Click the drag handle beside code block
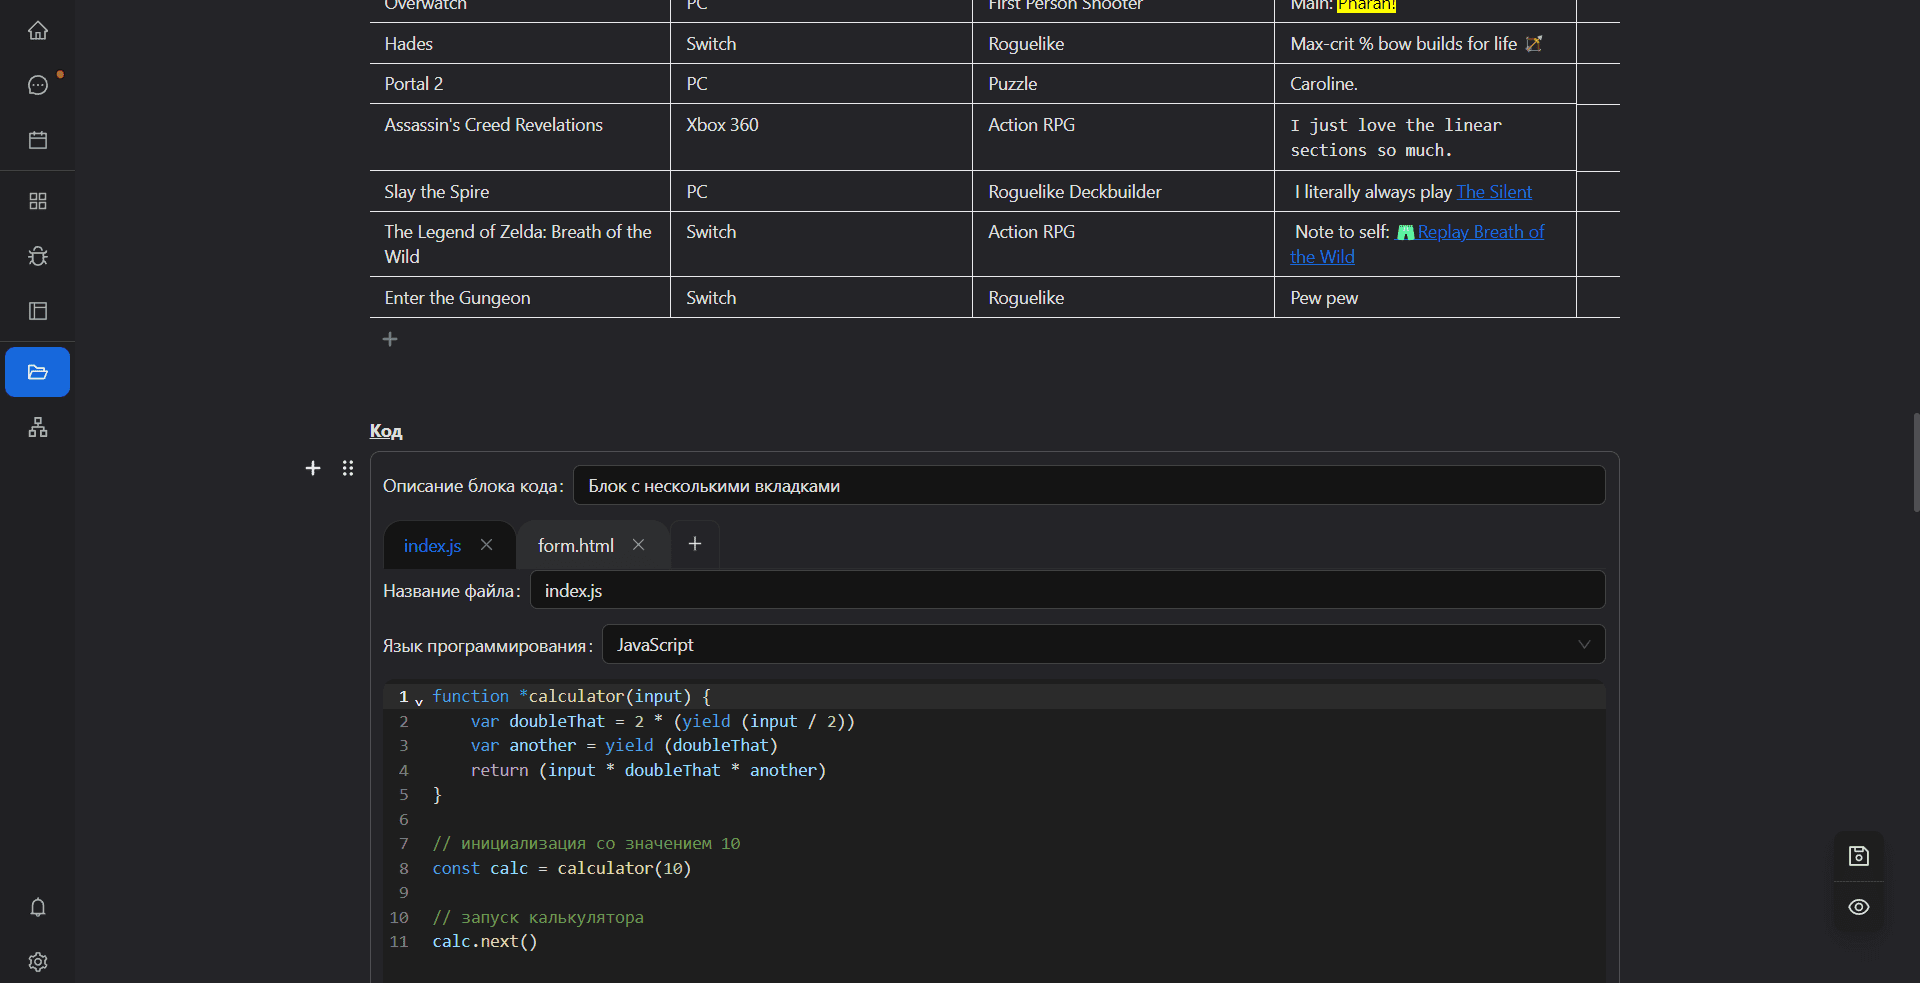 [x=348, y=468]
